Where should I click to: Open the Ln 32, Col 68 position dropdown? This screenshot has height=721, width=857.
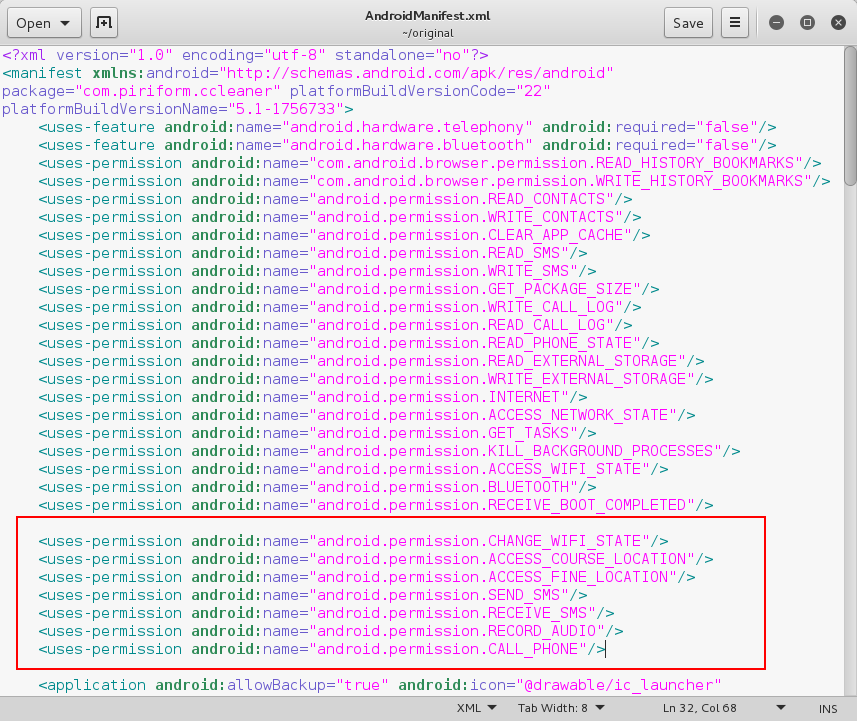click(x=724, y=708)
